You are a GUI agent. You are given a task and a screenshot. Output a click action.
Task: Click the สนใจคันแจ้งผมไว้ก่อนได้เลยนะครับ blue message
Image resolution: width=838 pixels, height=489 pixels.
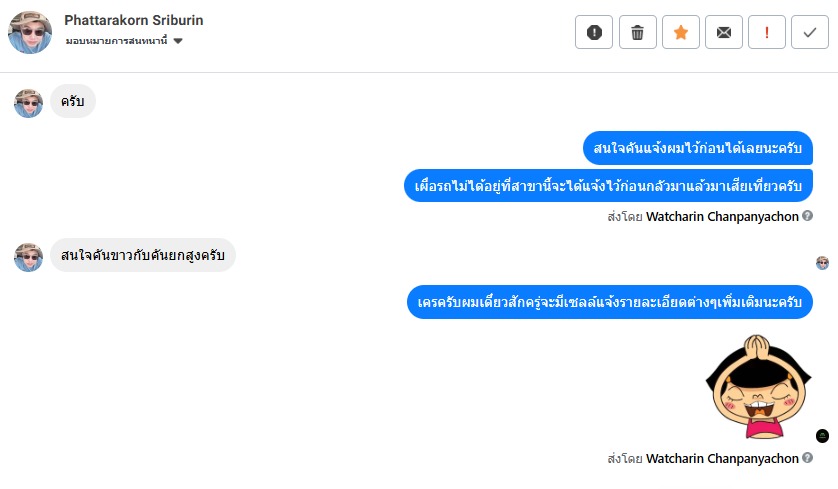pos(698,150)
